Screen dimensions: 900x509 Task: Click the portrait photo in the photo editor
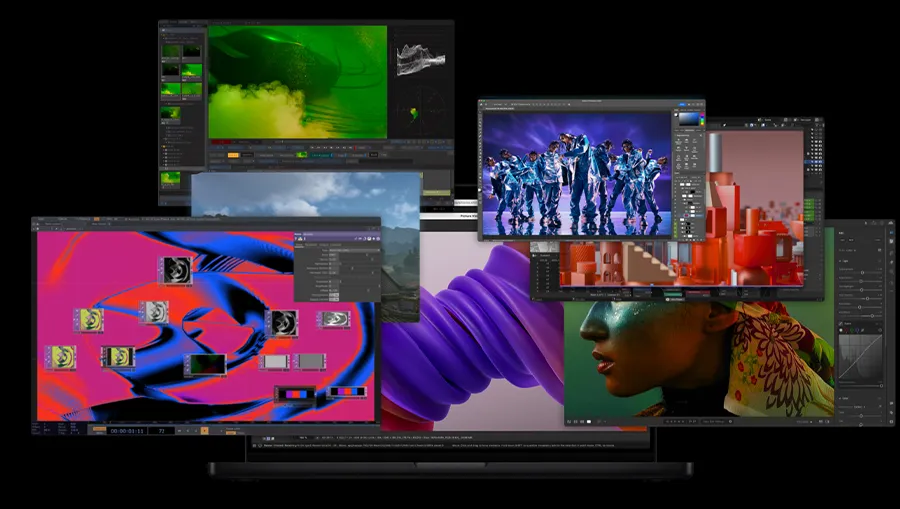pos(699,359)
